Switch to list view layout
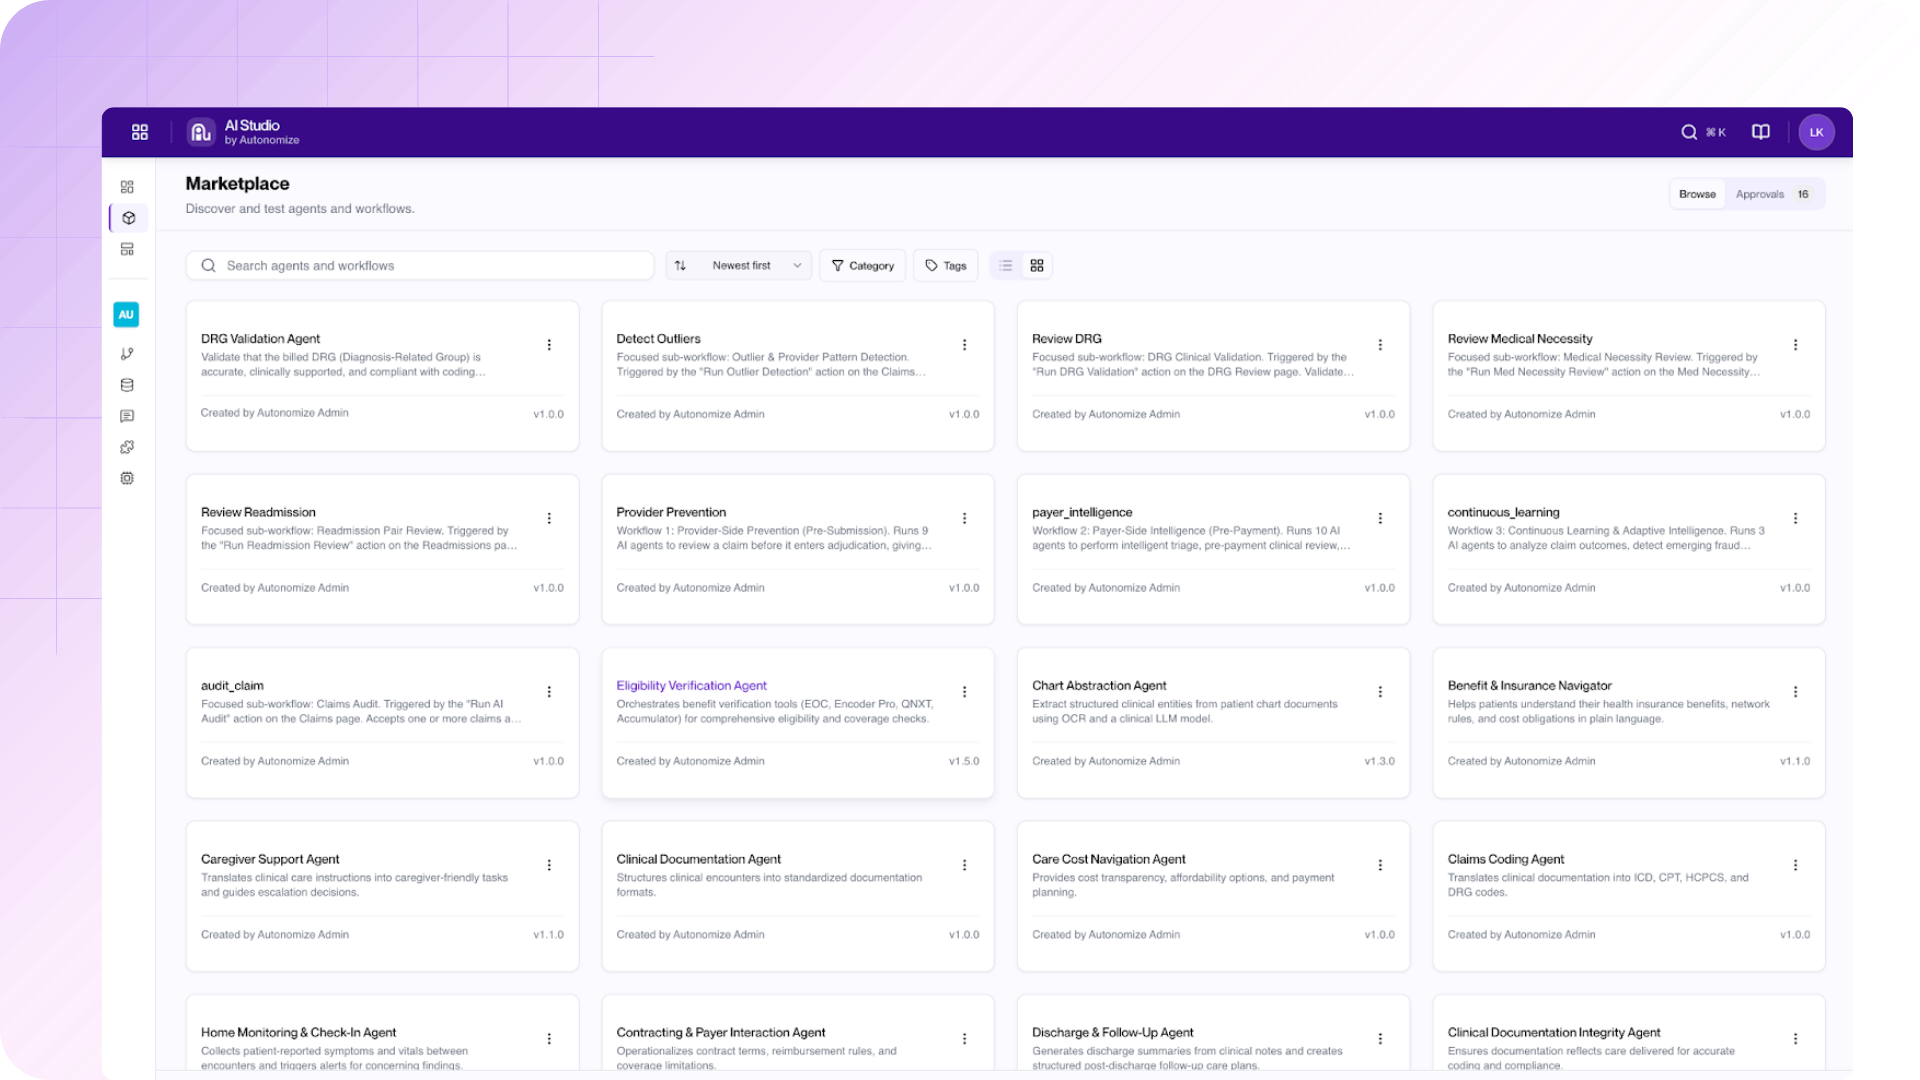Screen dimensions: 1920x1080 [1005, 265]
